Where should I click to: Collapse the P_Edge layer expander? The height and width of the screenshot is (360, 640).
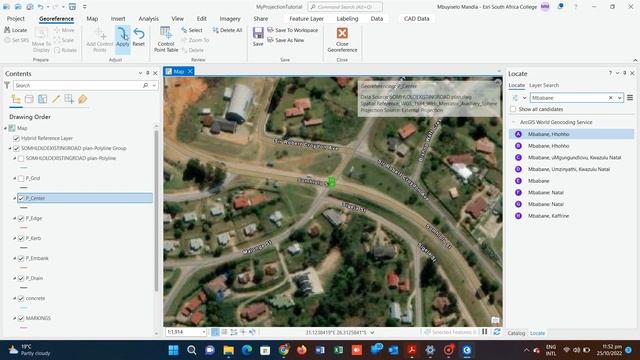tap(15, 218)
